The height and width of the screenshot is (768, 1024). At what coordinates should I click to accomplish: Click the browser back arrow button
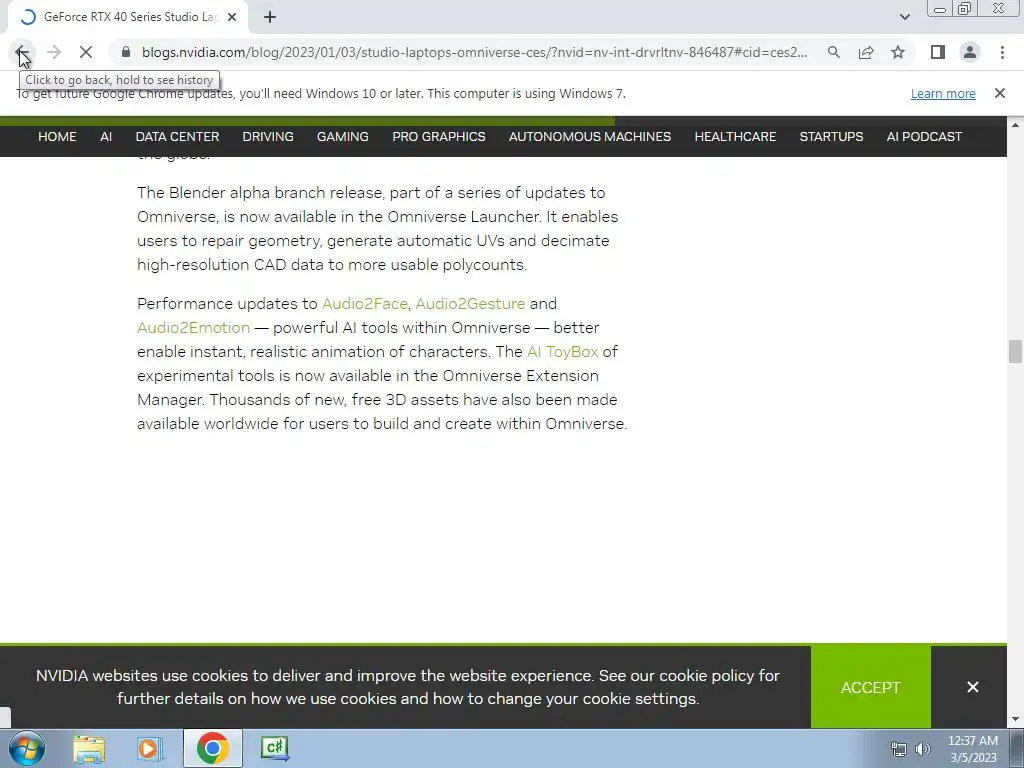tap(21, 52)
